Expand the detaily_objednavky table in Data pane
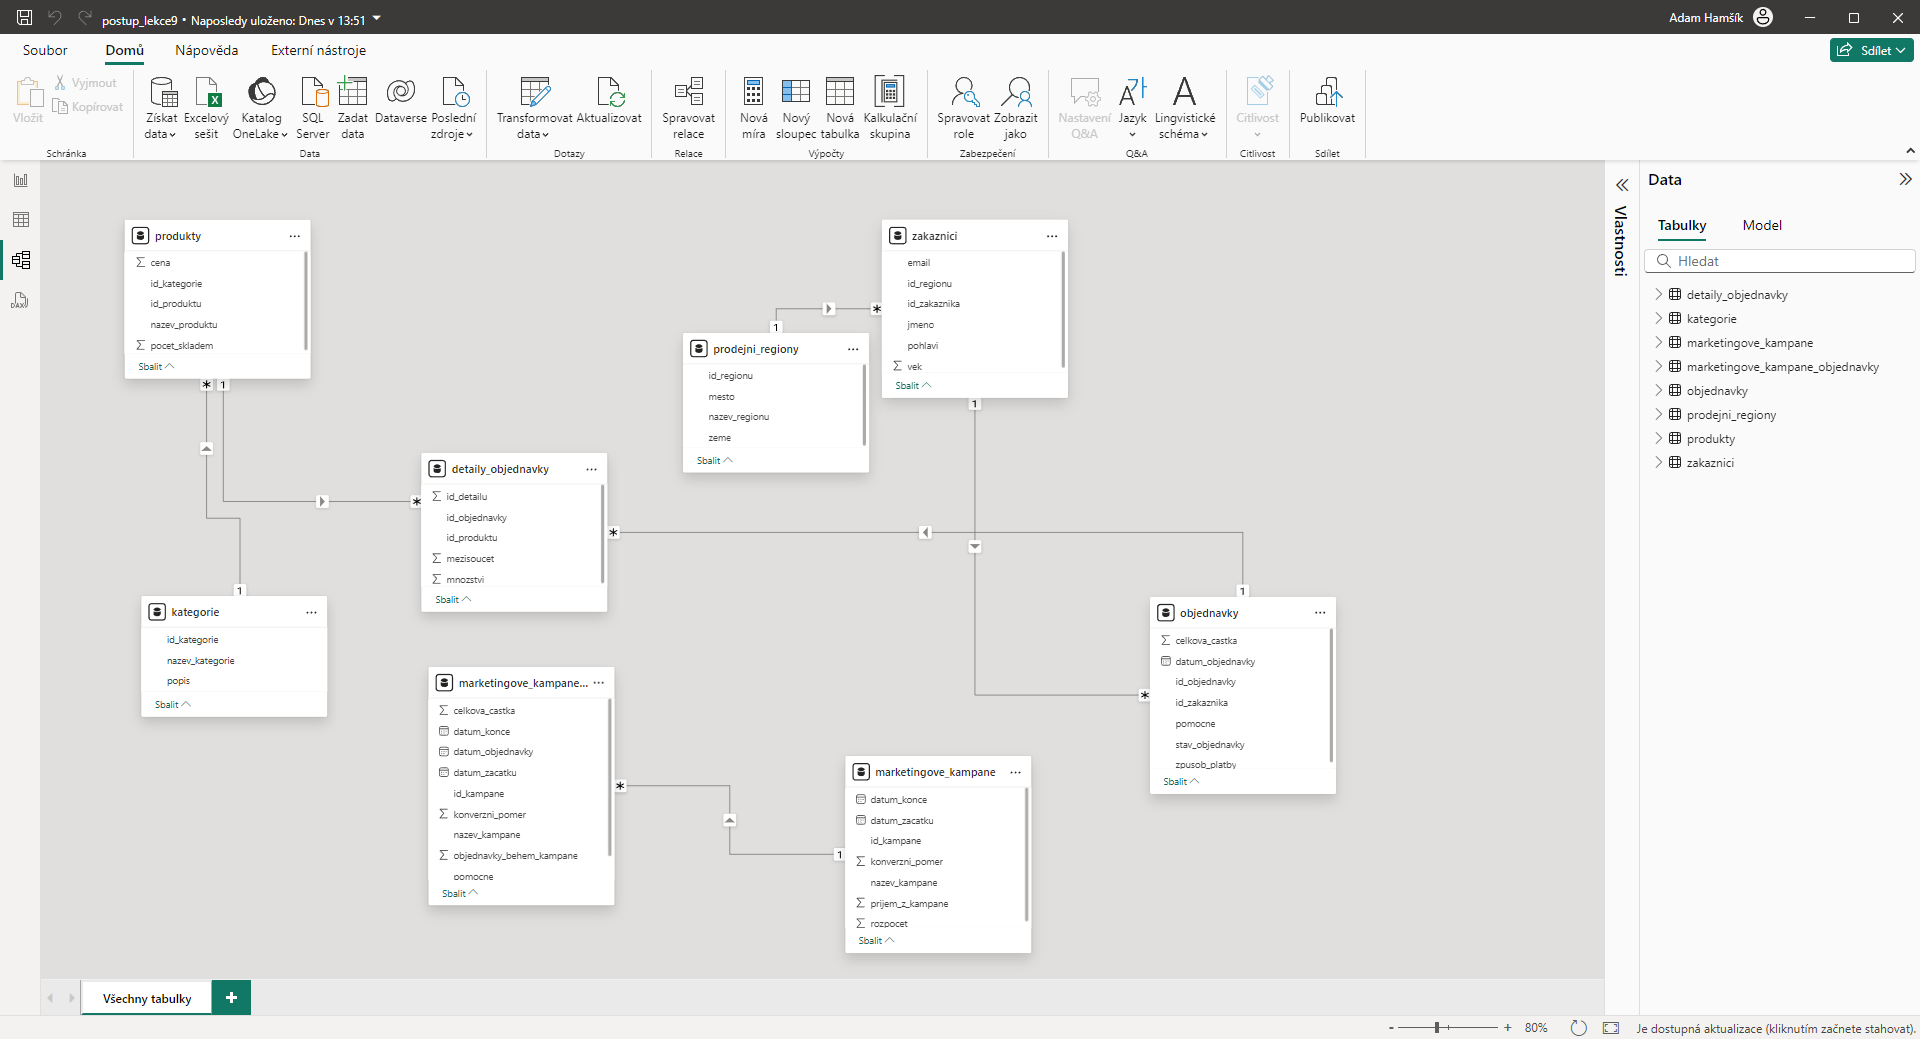 point(1658,294)
